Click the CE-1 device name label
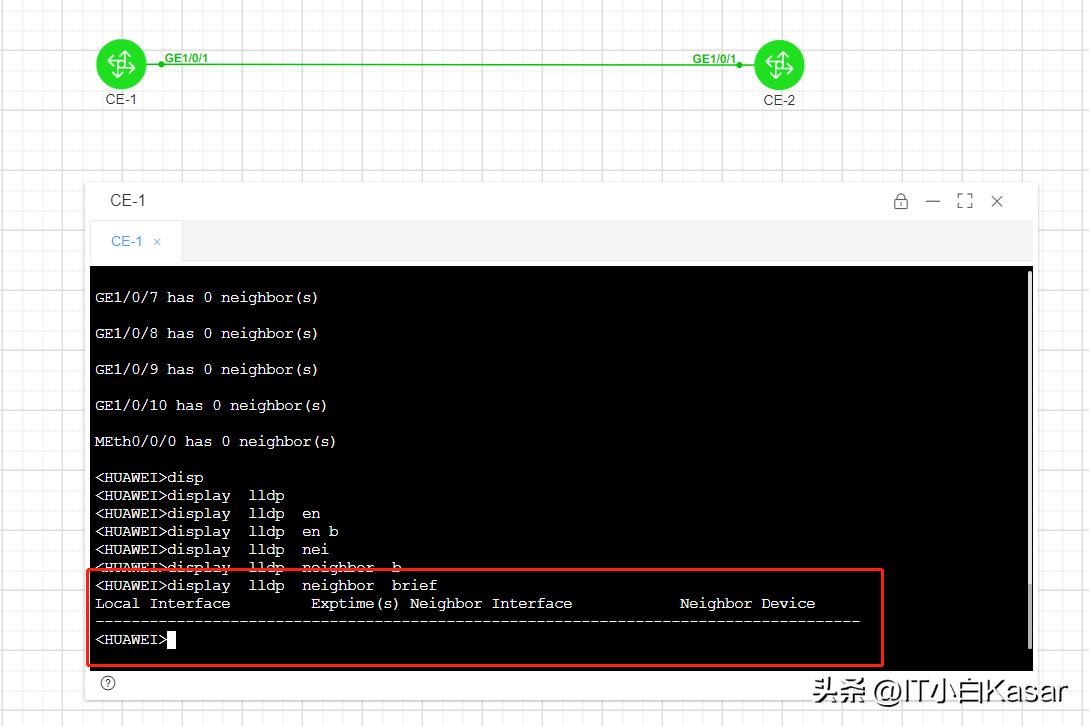This screenshot has height=726, width=1089. click(x=120, y=99)
